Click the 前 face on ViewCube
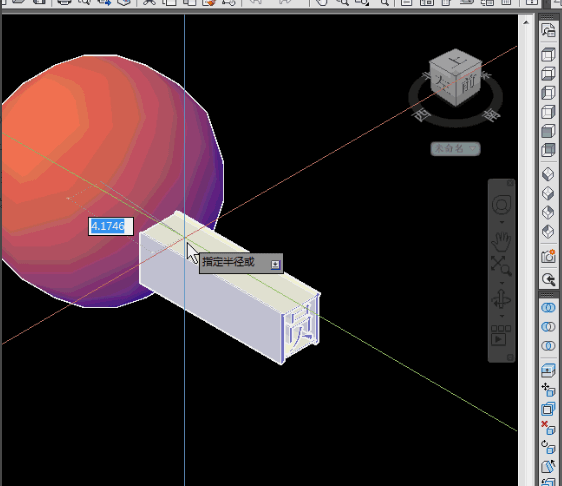This screenshot has width=562, height=486. coord(468,83)
